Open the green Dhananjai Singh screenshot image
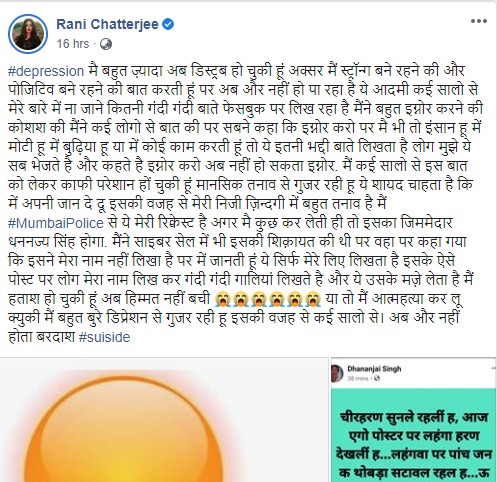 click(x=413, y=420)
